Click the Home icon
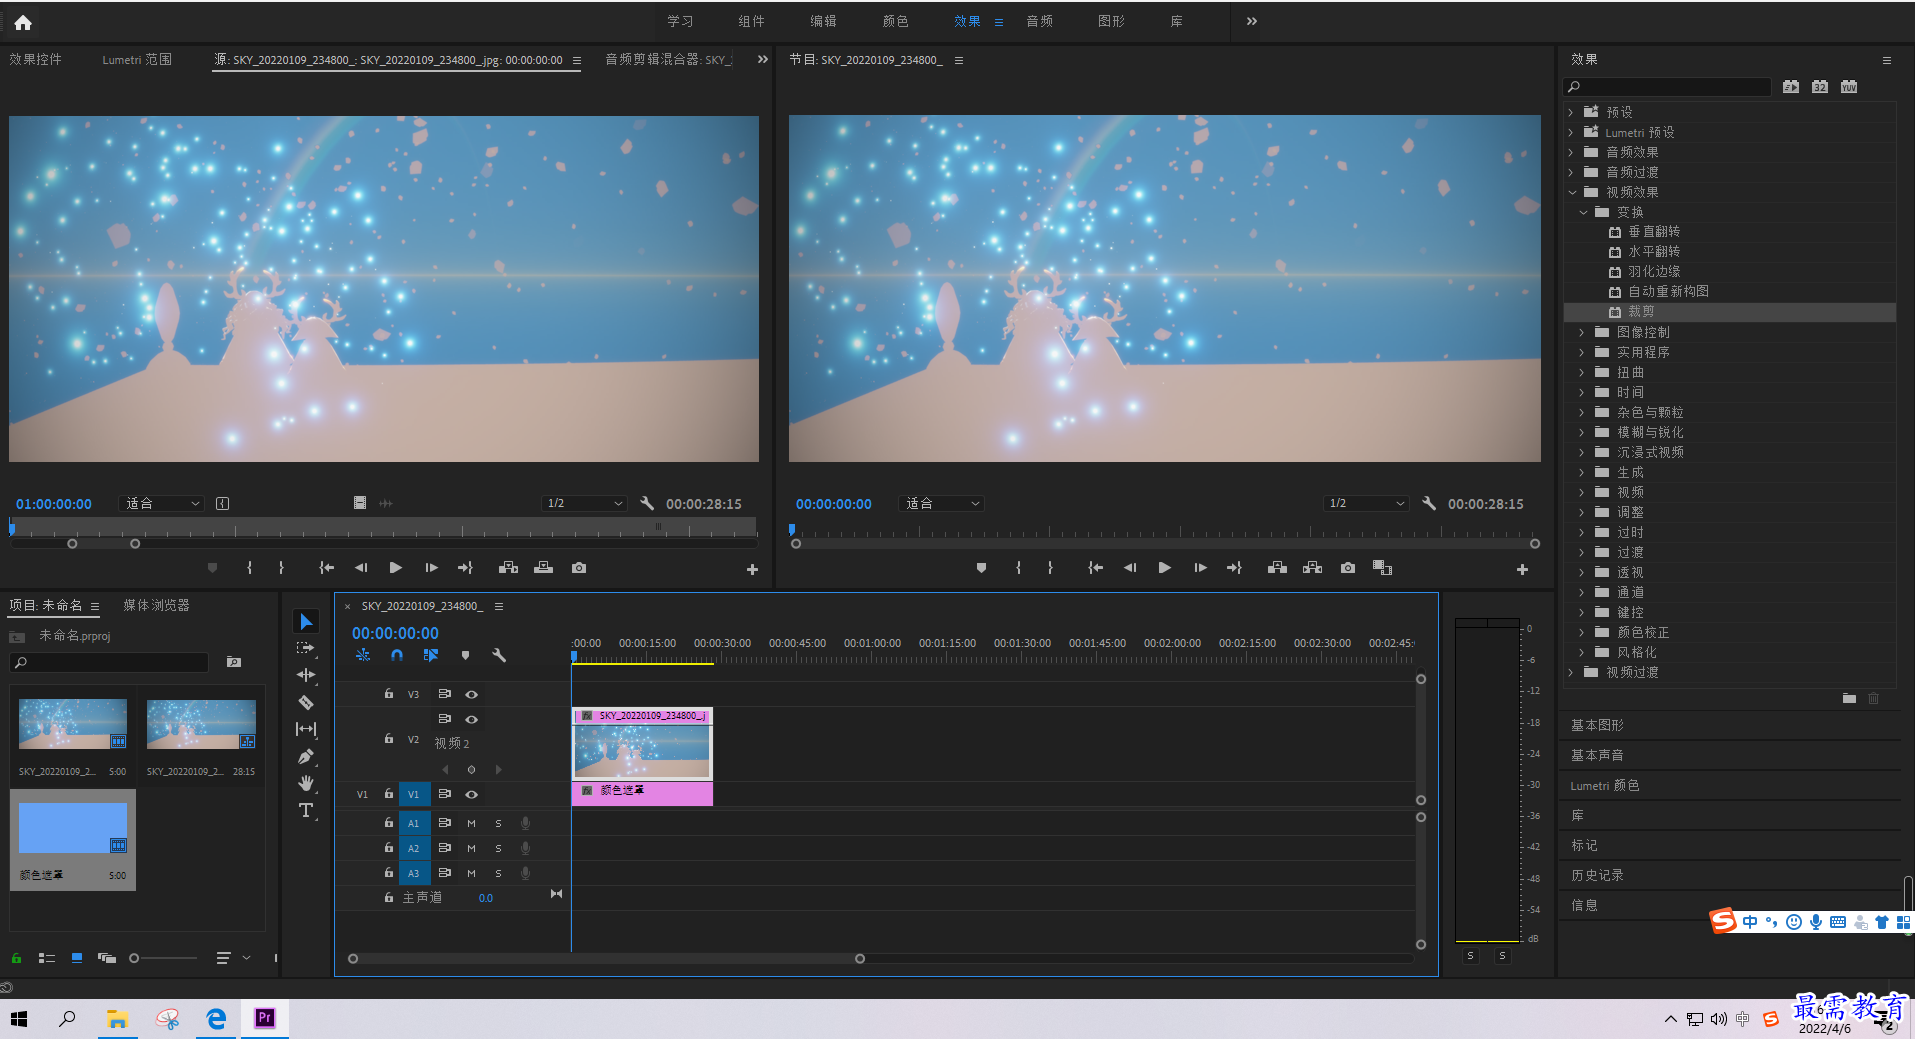The width and height of the screenshot is (1915, 1039). point(23,22)
